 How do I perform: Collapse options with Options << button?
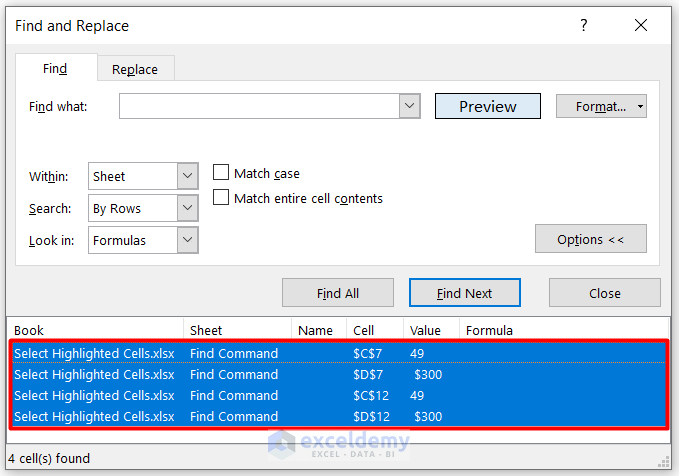coord(591,239)
